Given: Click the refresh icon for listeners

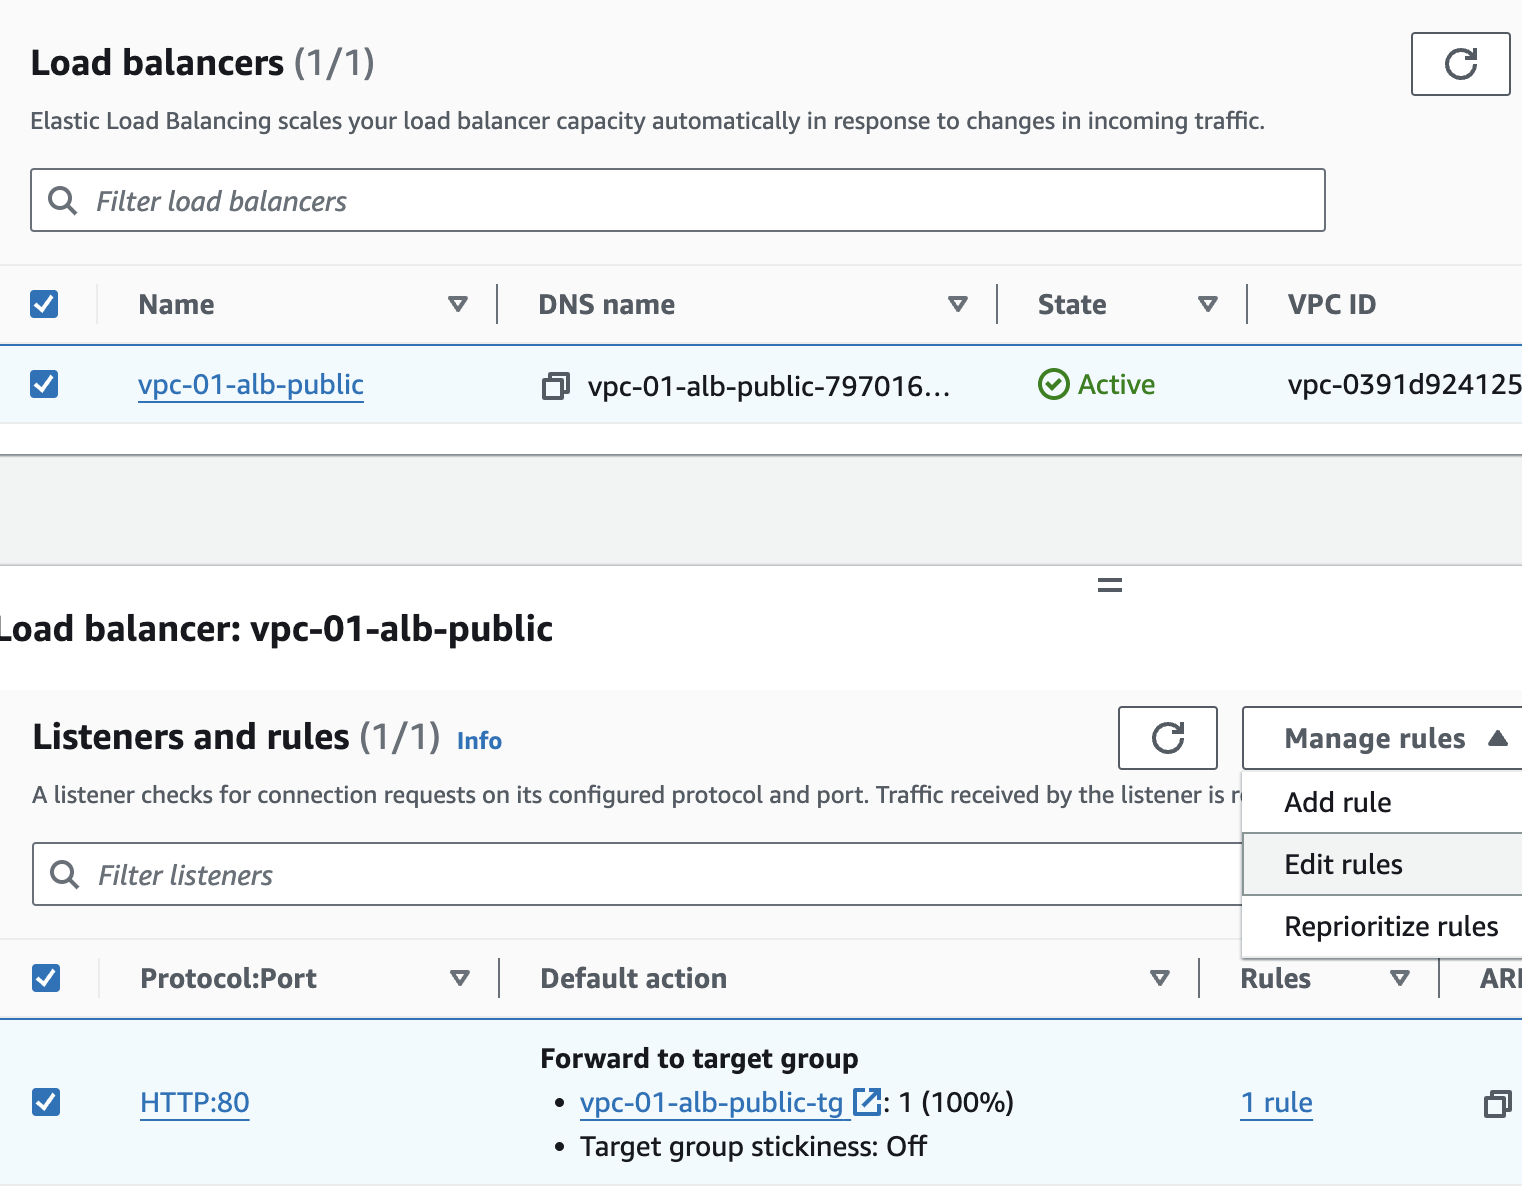Looking at the screenshot, I should pos(1167,738).
